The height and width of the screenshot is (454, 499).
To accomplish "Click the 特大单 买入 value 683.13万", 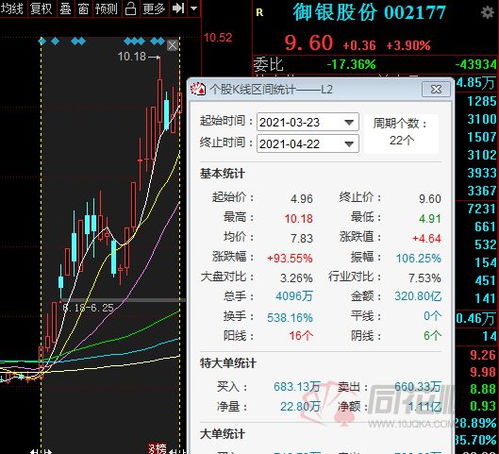I will (297, 387).
